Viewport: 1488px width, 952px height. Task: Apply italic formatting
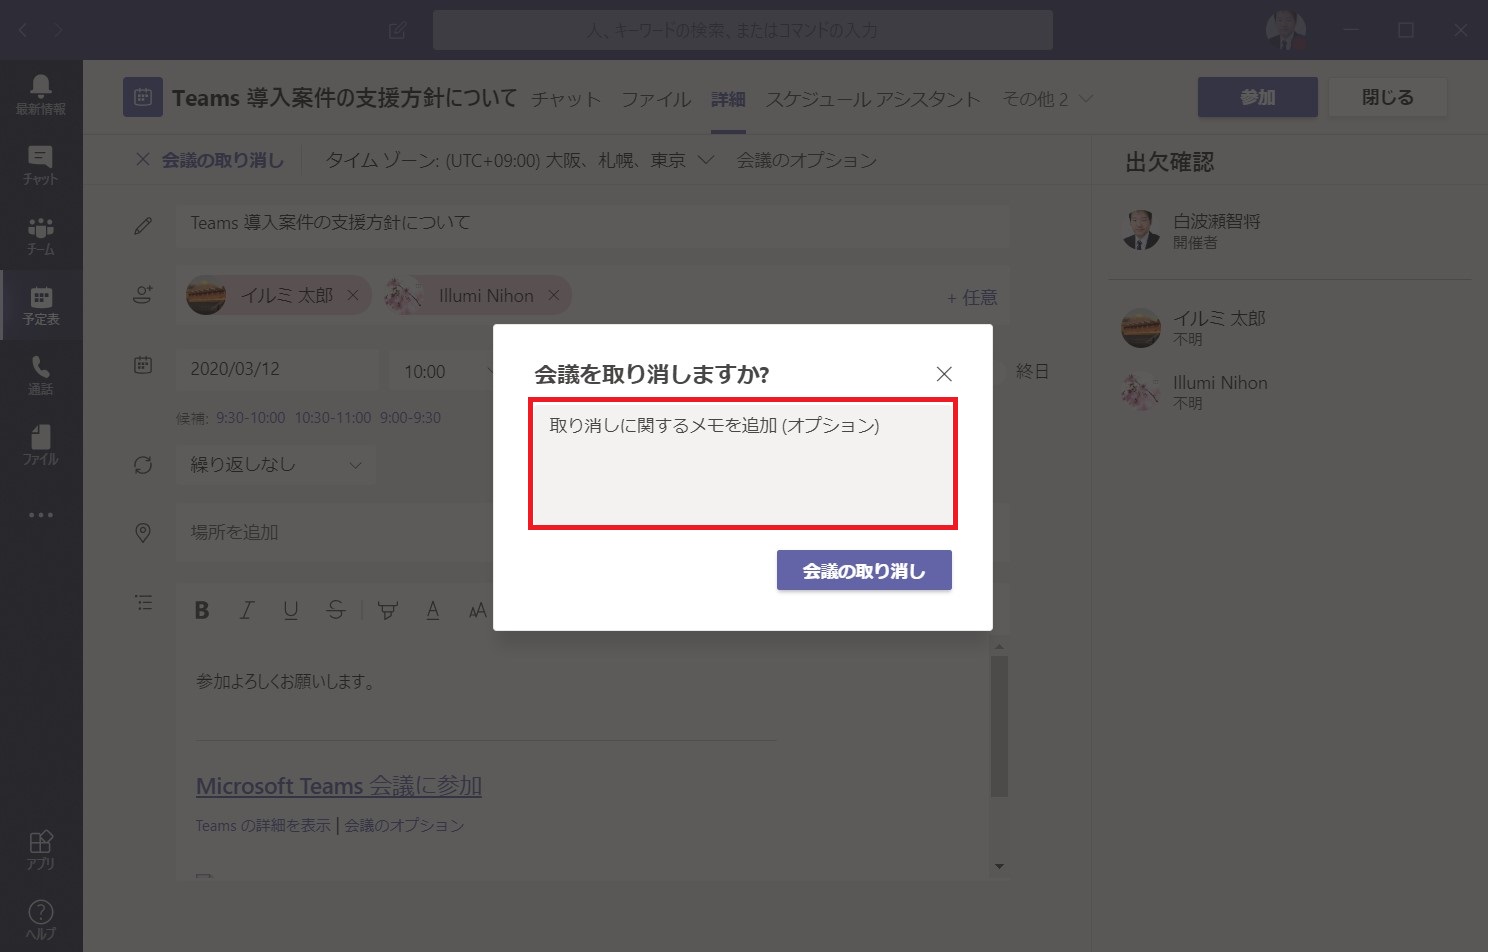click(x=246, y=610)
